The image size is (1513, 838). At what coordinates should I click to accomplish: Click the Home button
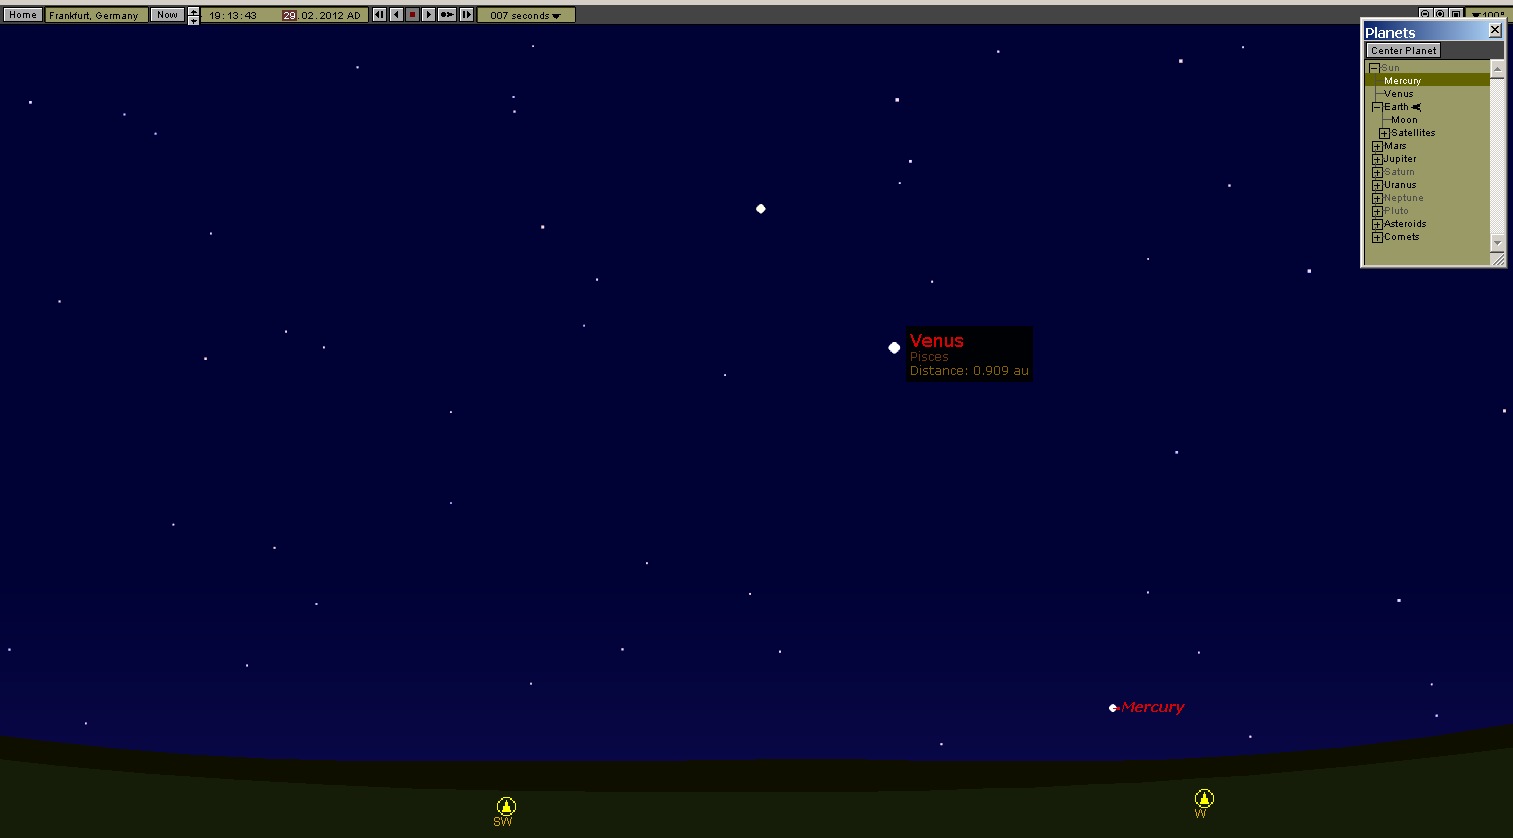(22, 15)
